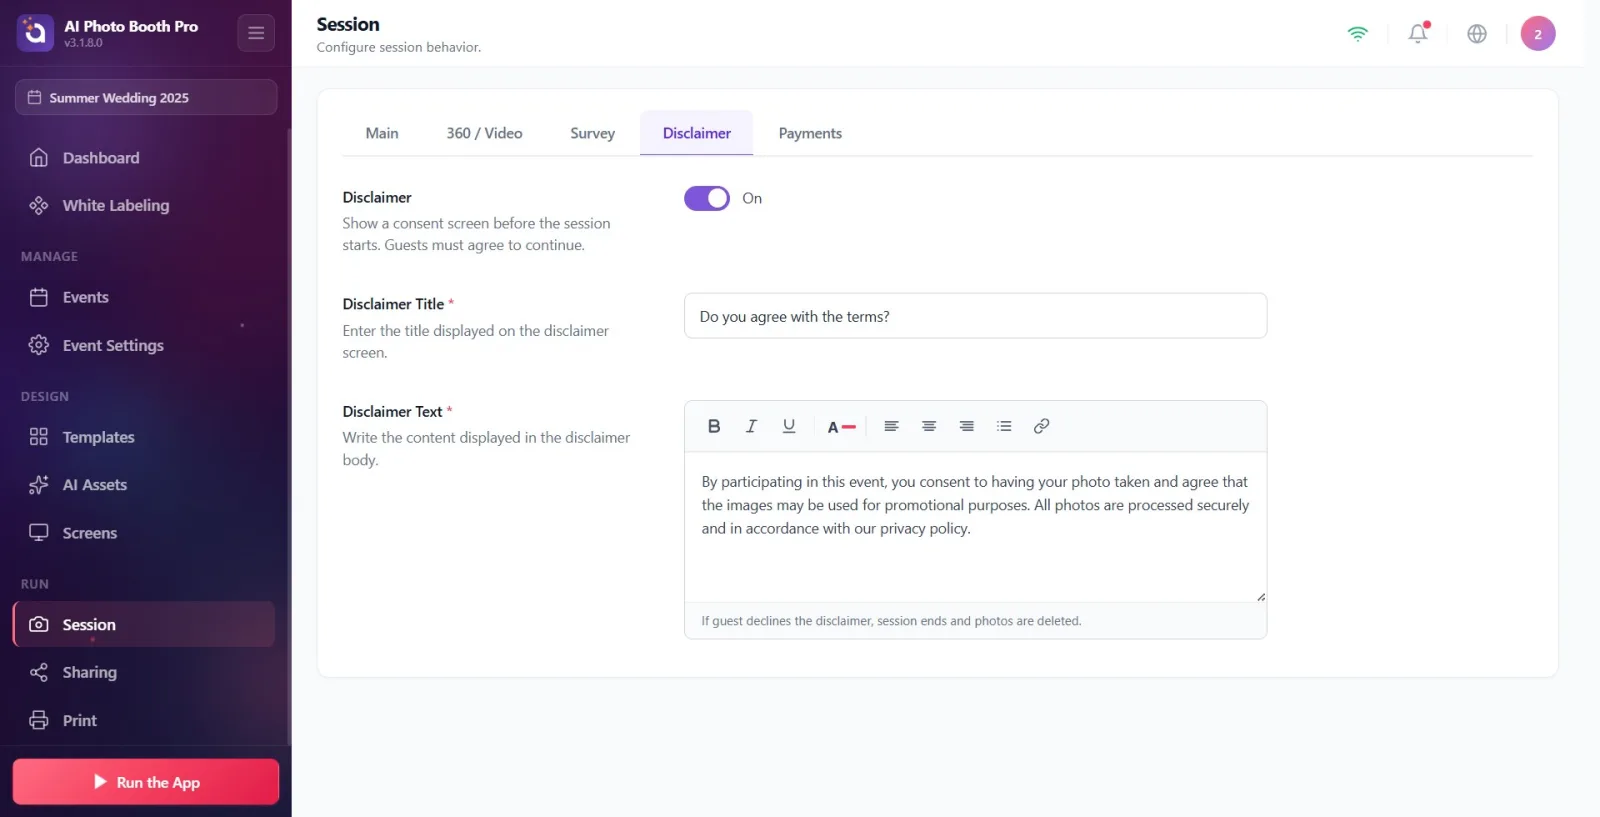Switch to the 360 / Video tab
1600x817 pixels.
[484, 133]
